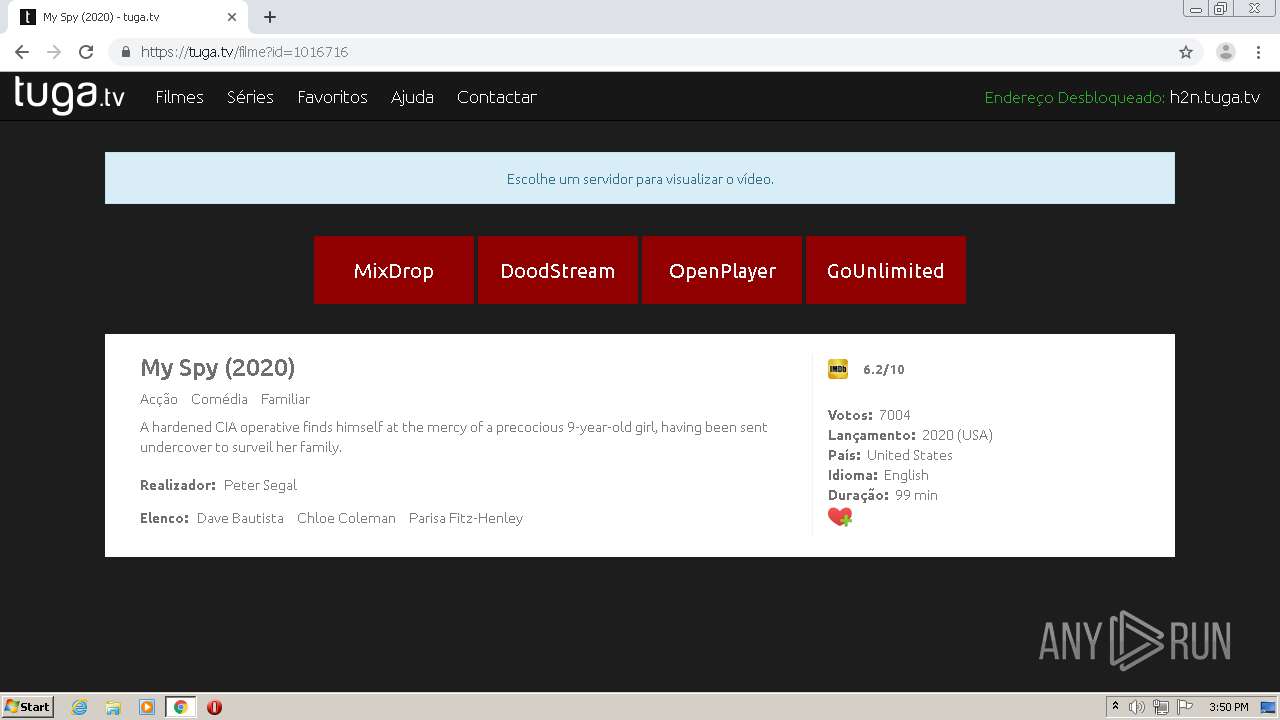1280x720 pixels.
Task: Open the Filmes menu
Action: (x=180, y=97)
